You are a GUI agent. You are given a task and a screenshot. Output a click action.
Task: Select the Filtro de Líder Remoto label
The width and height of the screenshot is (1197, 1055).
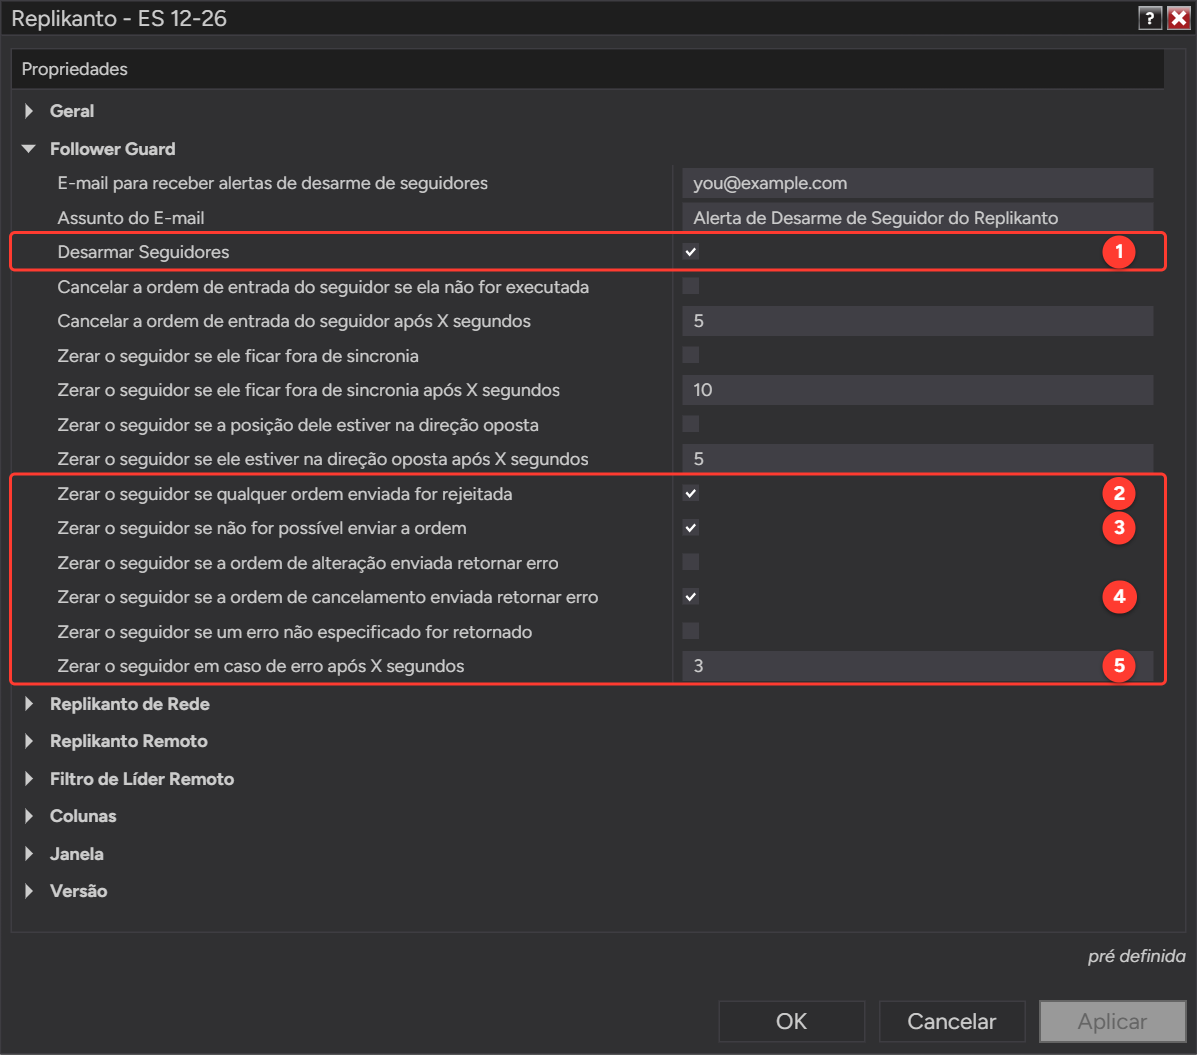pyautogui.click(x=142, y=779)
